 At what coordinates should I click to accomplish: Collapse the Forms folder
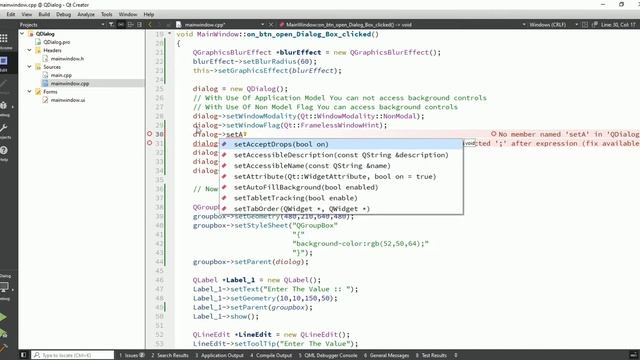(29, 91)
